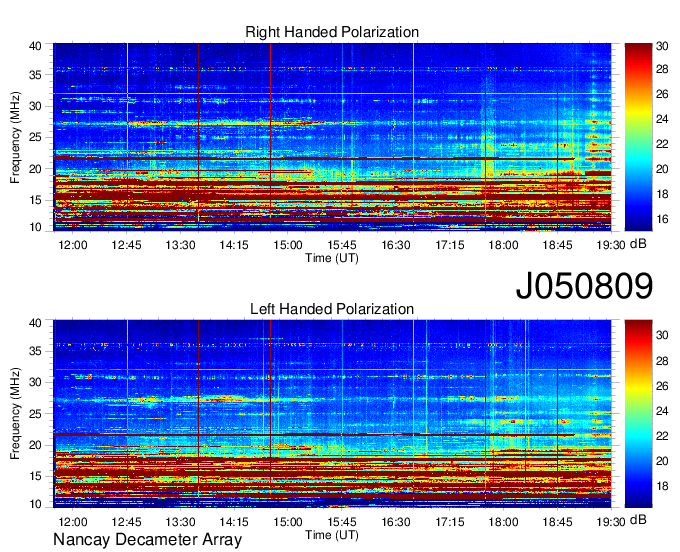Click the 18:00 time tick on the Right Handed plot
This screenshot has height=552, width=680.
click(x=503, y=245)
